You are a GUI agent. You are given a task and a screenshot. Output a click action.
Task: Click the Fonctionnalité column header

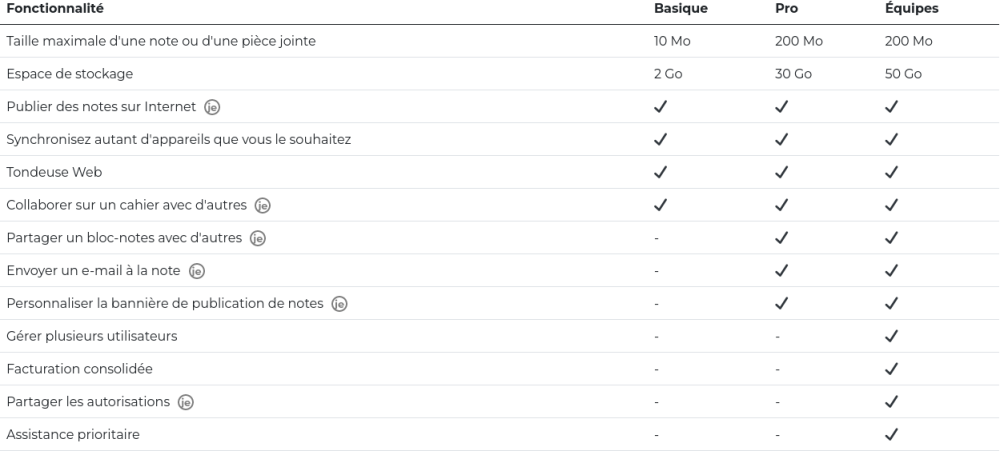(x=55, y=9)
